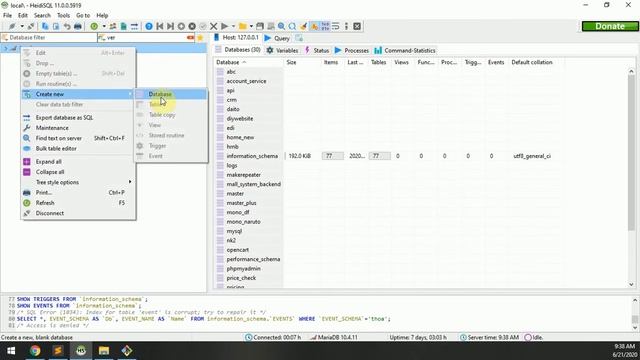This screenshot has width=640, height=360.
Task: Select Disconnect from context menu
Action: pos(78,213)
